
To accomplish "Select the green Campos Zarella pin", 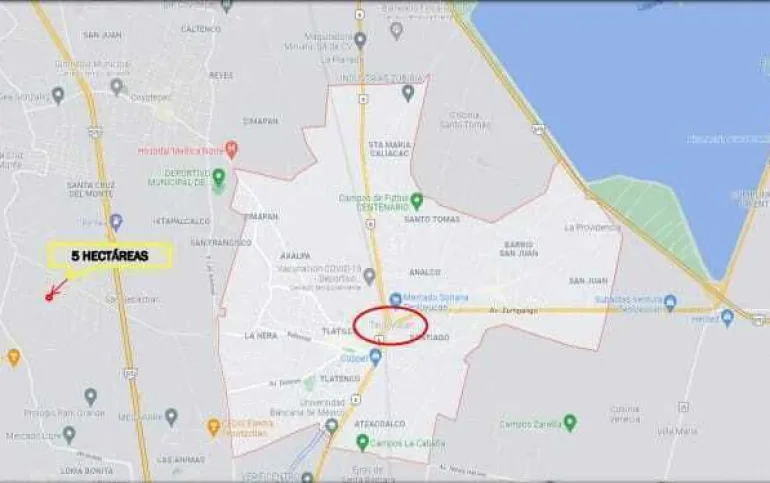I will [x=570, y=423].
